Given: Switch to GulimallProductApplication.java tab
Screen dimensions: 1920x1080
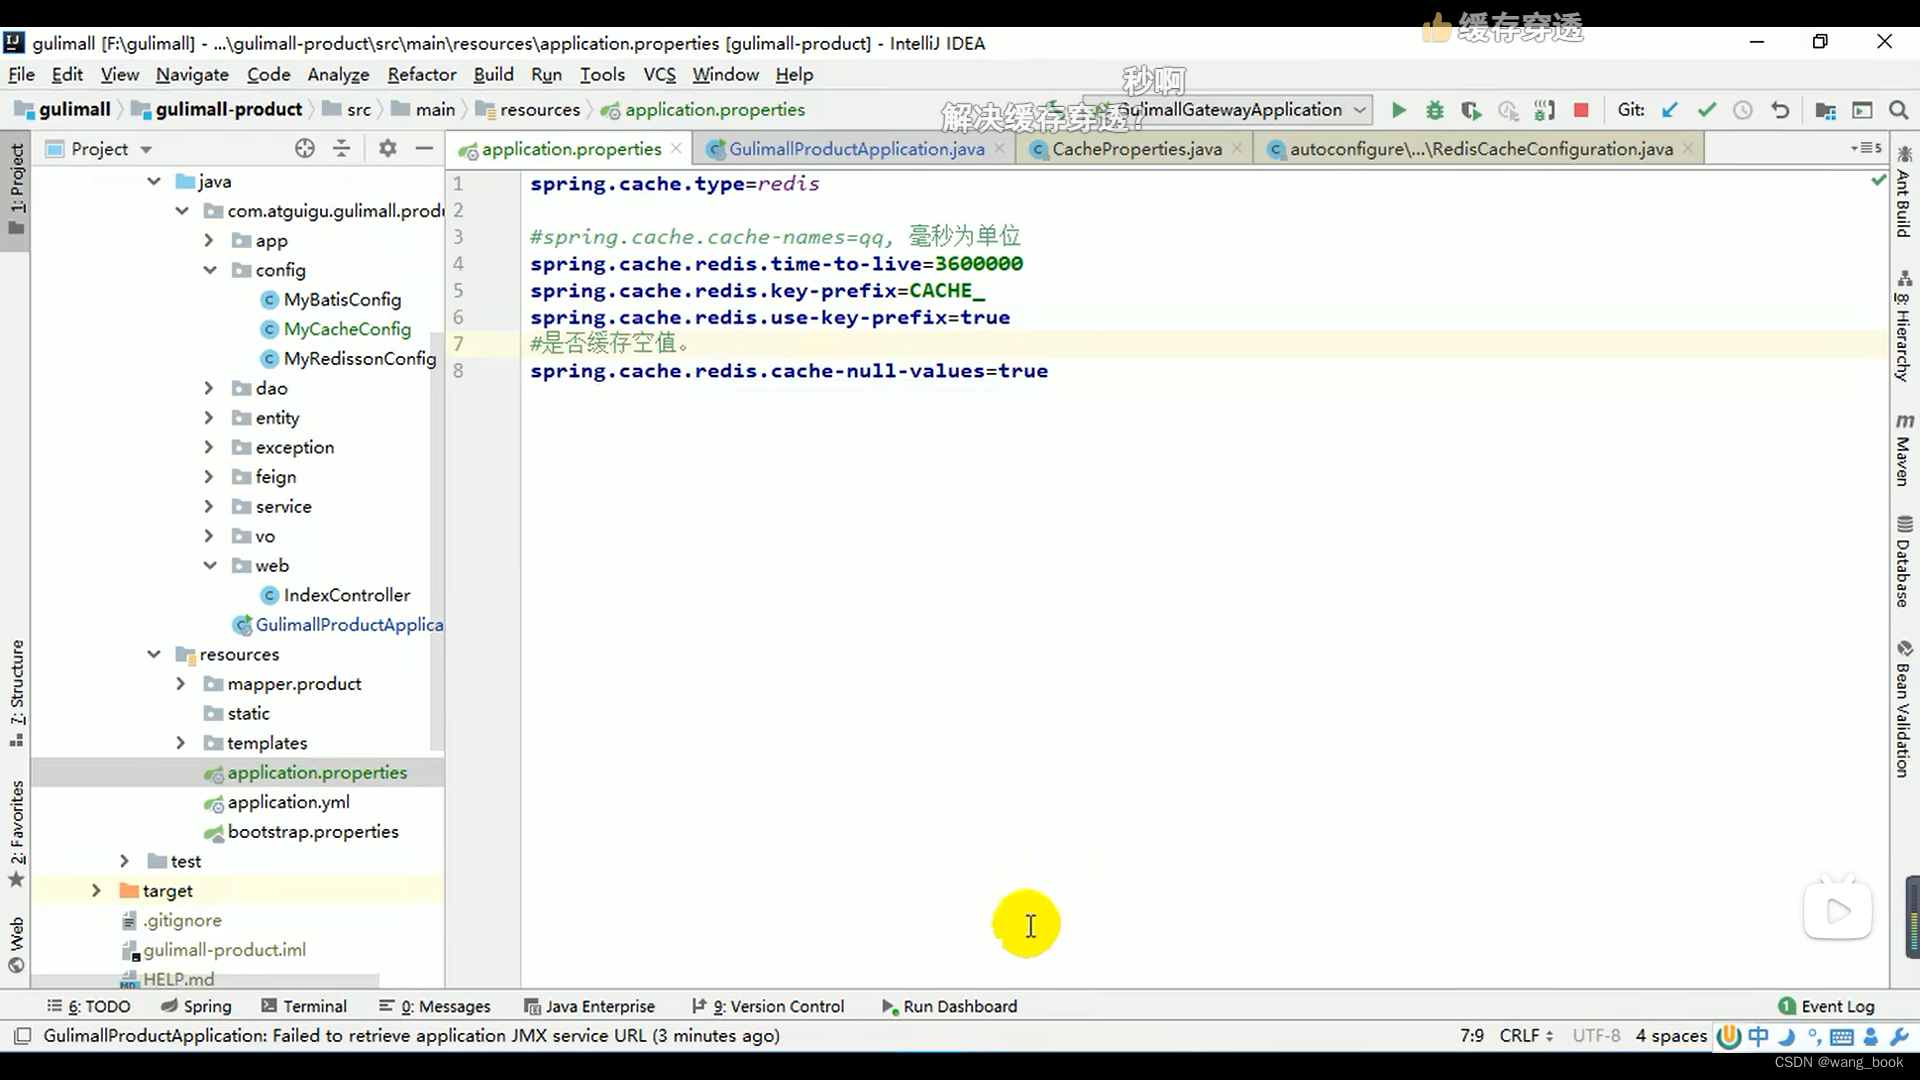Looking at the screenshot, I should click(x=856, y=149).
